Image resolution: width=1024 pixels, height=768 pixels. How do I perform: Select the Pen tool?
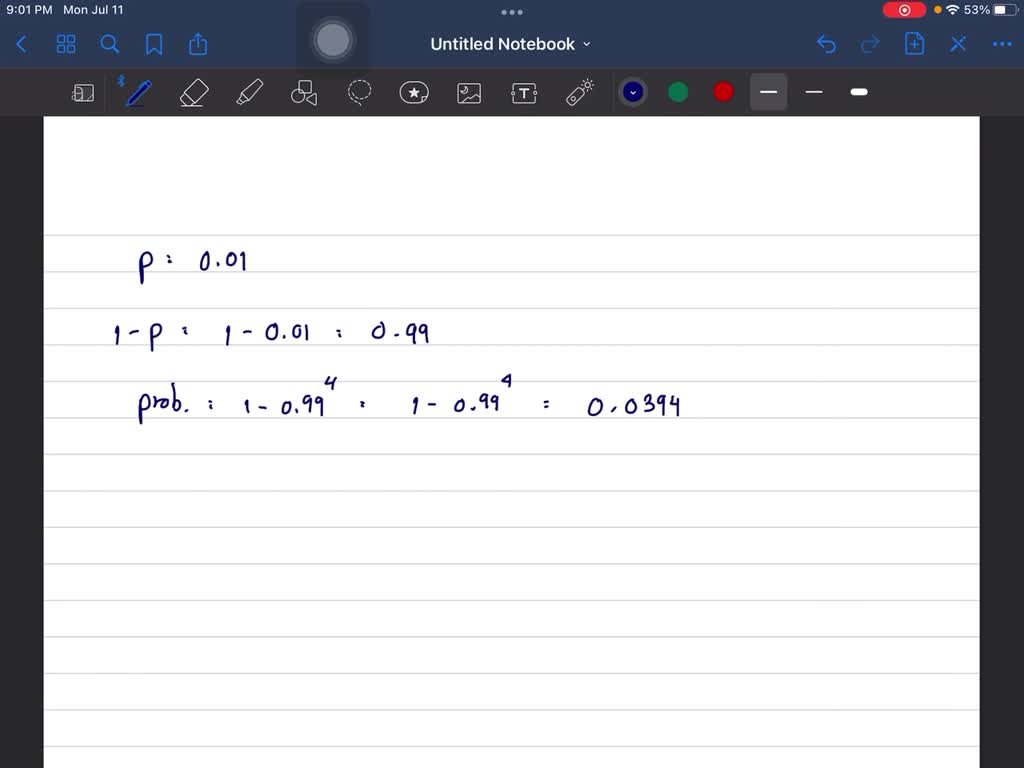coord(138,93)
